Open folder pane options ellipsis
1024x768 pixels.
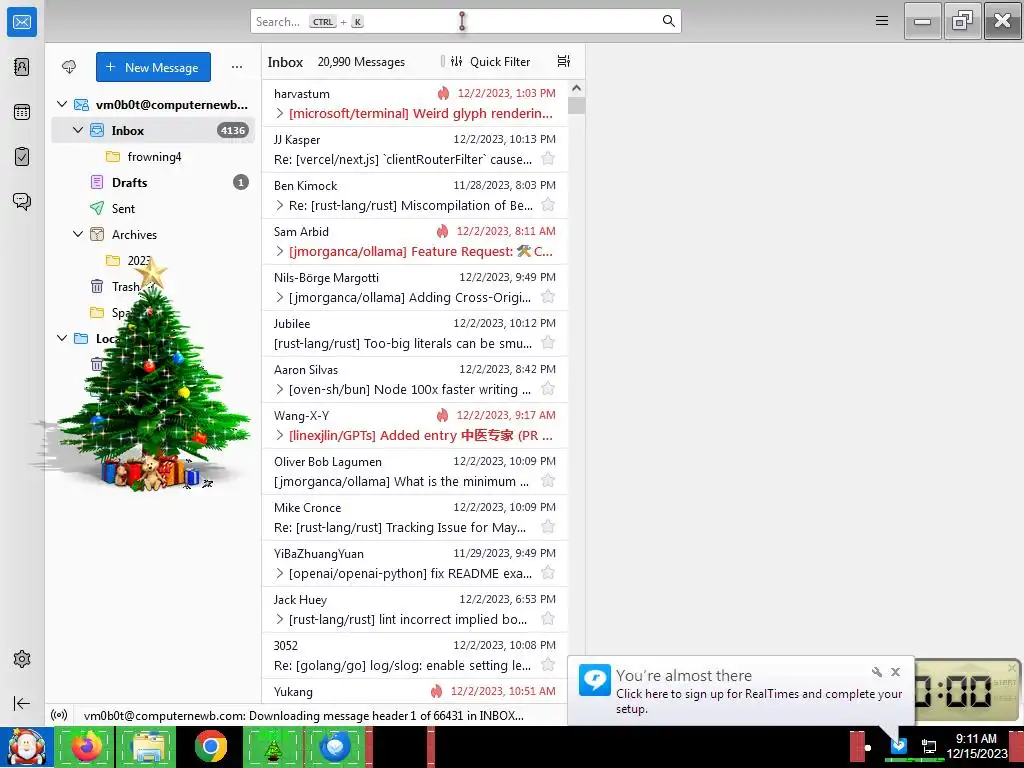[x=237, y=67]
